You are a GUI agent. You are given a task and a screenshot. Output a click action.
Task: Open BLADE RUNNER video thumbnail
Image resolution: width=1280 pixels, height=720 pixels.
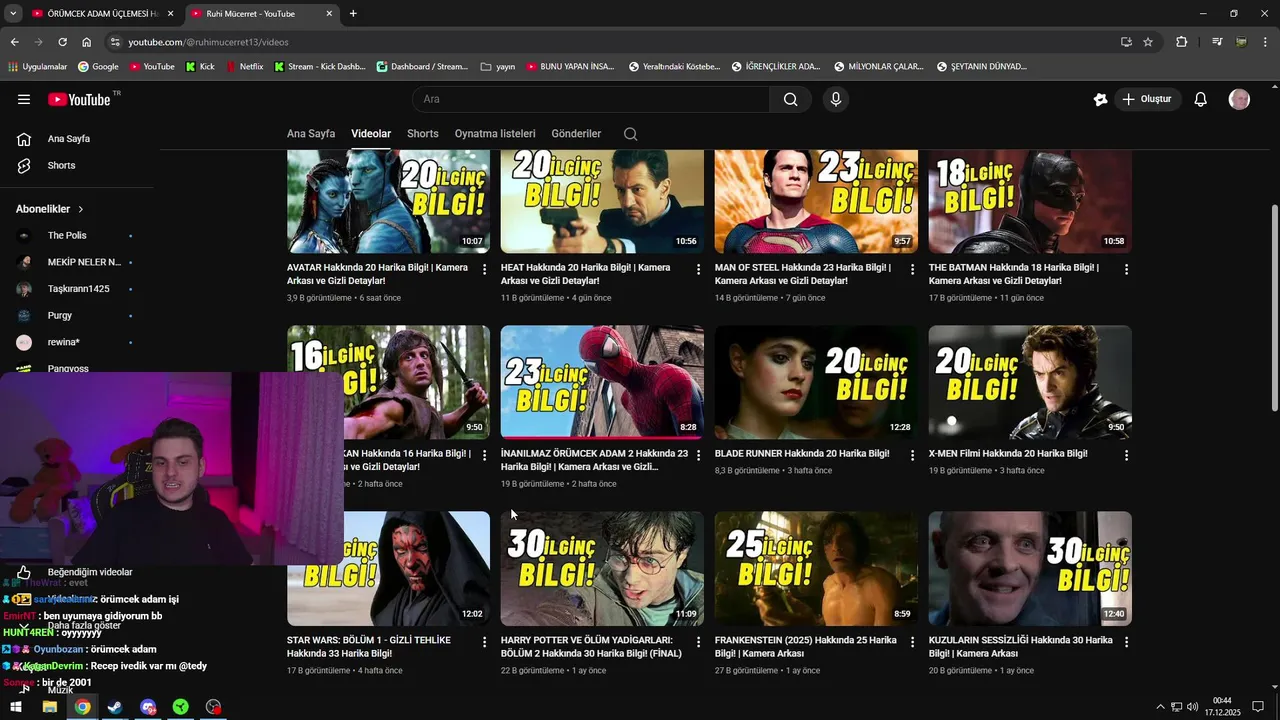point(816,382)
